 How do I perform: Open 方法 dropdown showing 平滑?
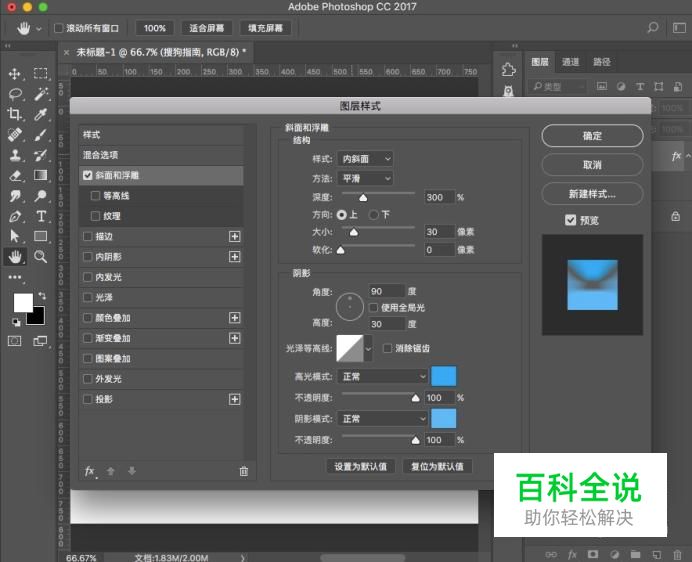(365, 178)
